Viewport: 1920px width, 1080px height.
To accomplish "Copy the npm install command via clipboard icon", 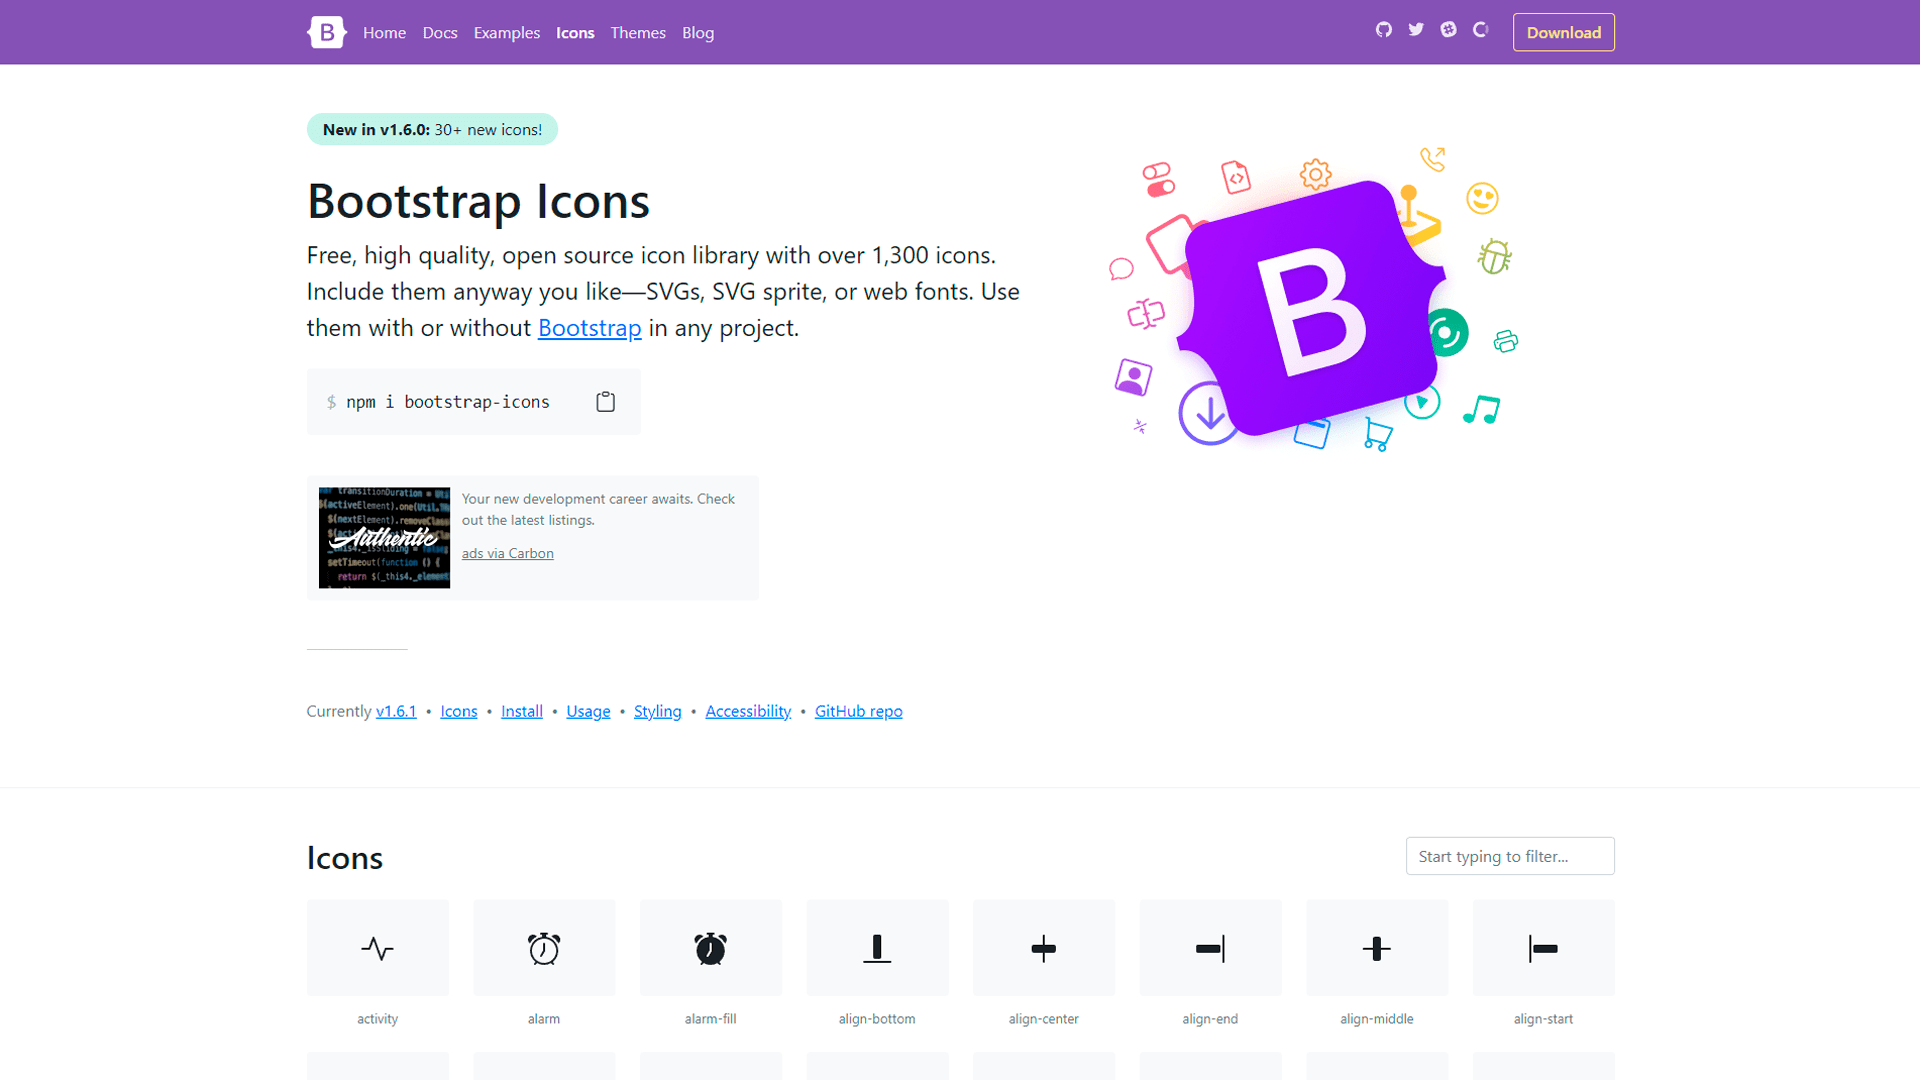I will [x=605, y=402].
